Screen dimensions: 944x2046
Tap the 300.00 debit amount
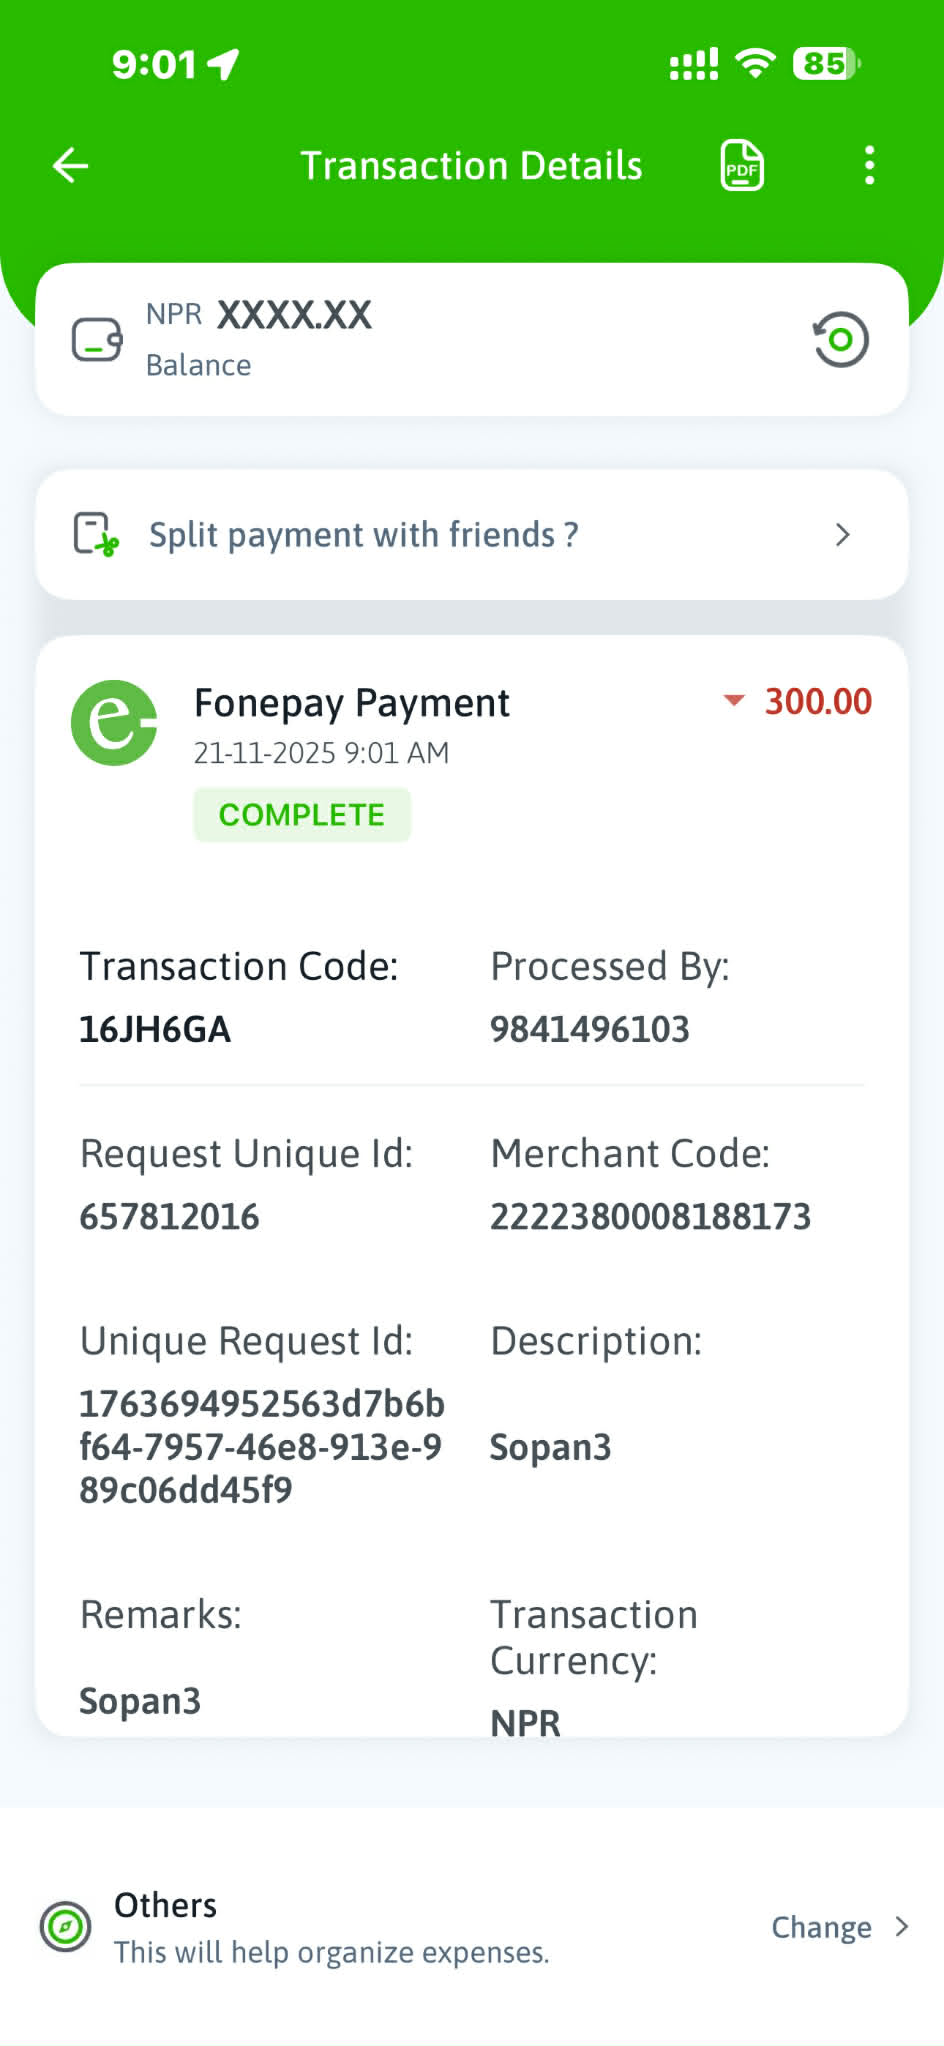tap(817, 702)
